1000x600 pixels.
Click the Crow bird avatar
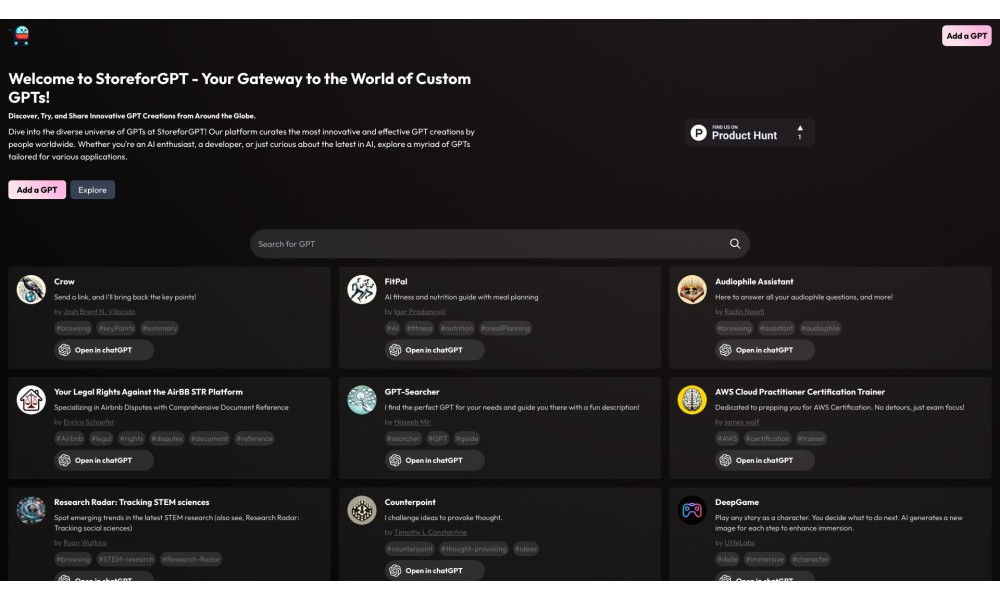tap(31, 289)
